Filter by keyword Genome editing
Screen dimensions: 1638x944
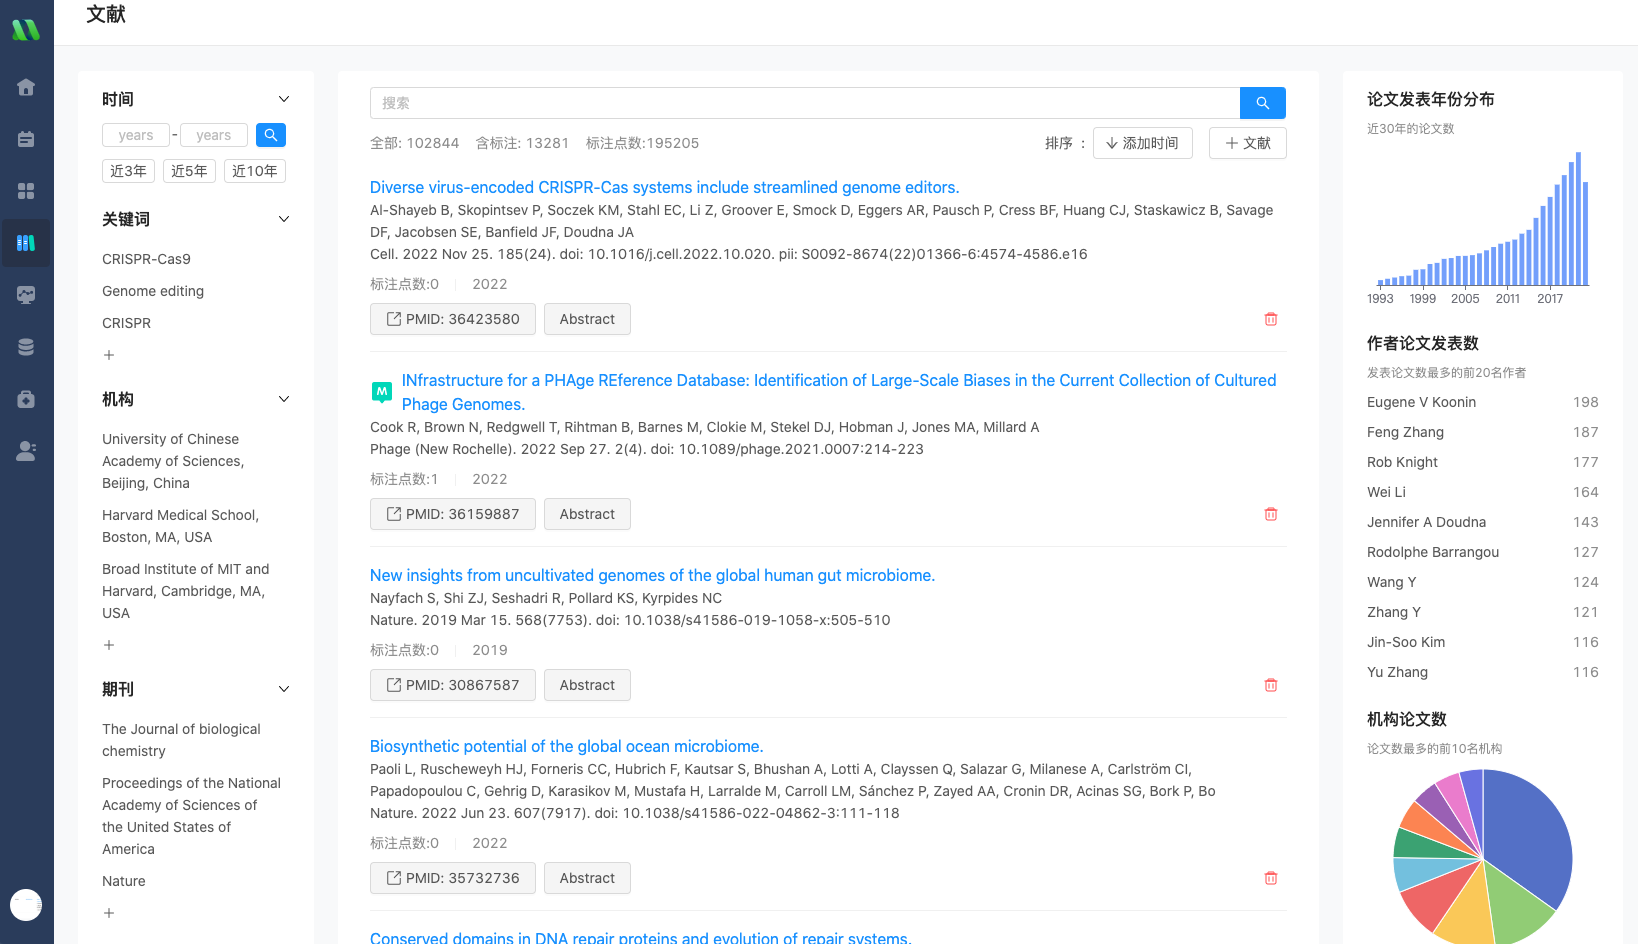153,291
